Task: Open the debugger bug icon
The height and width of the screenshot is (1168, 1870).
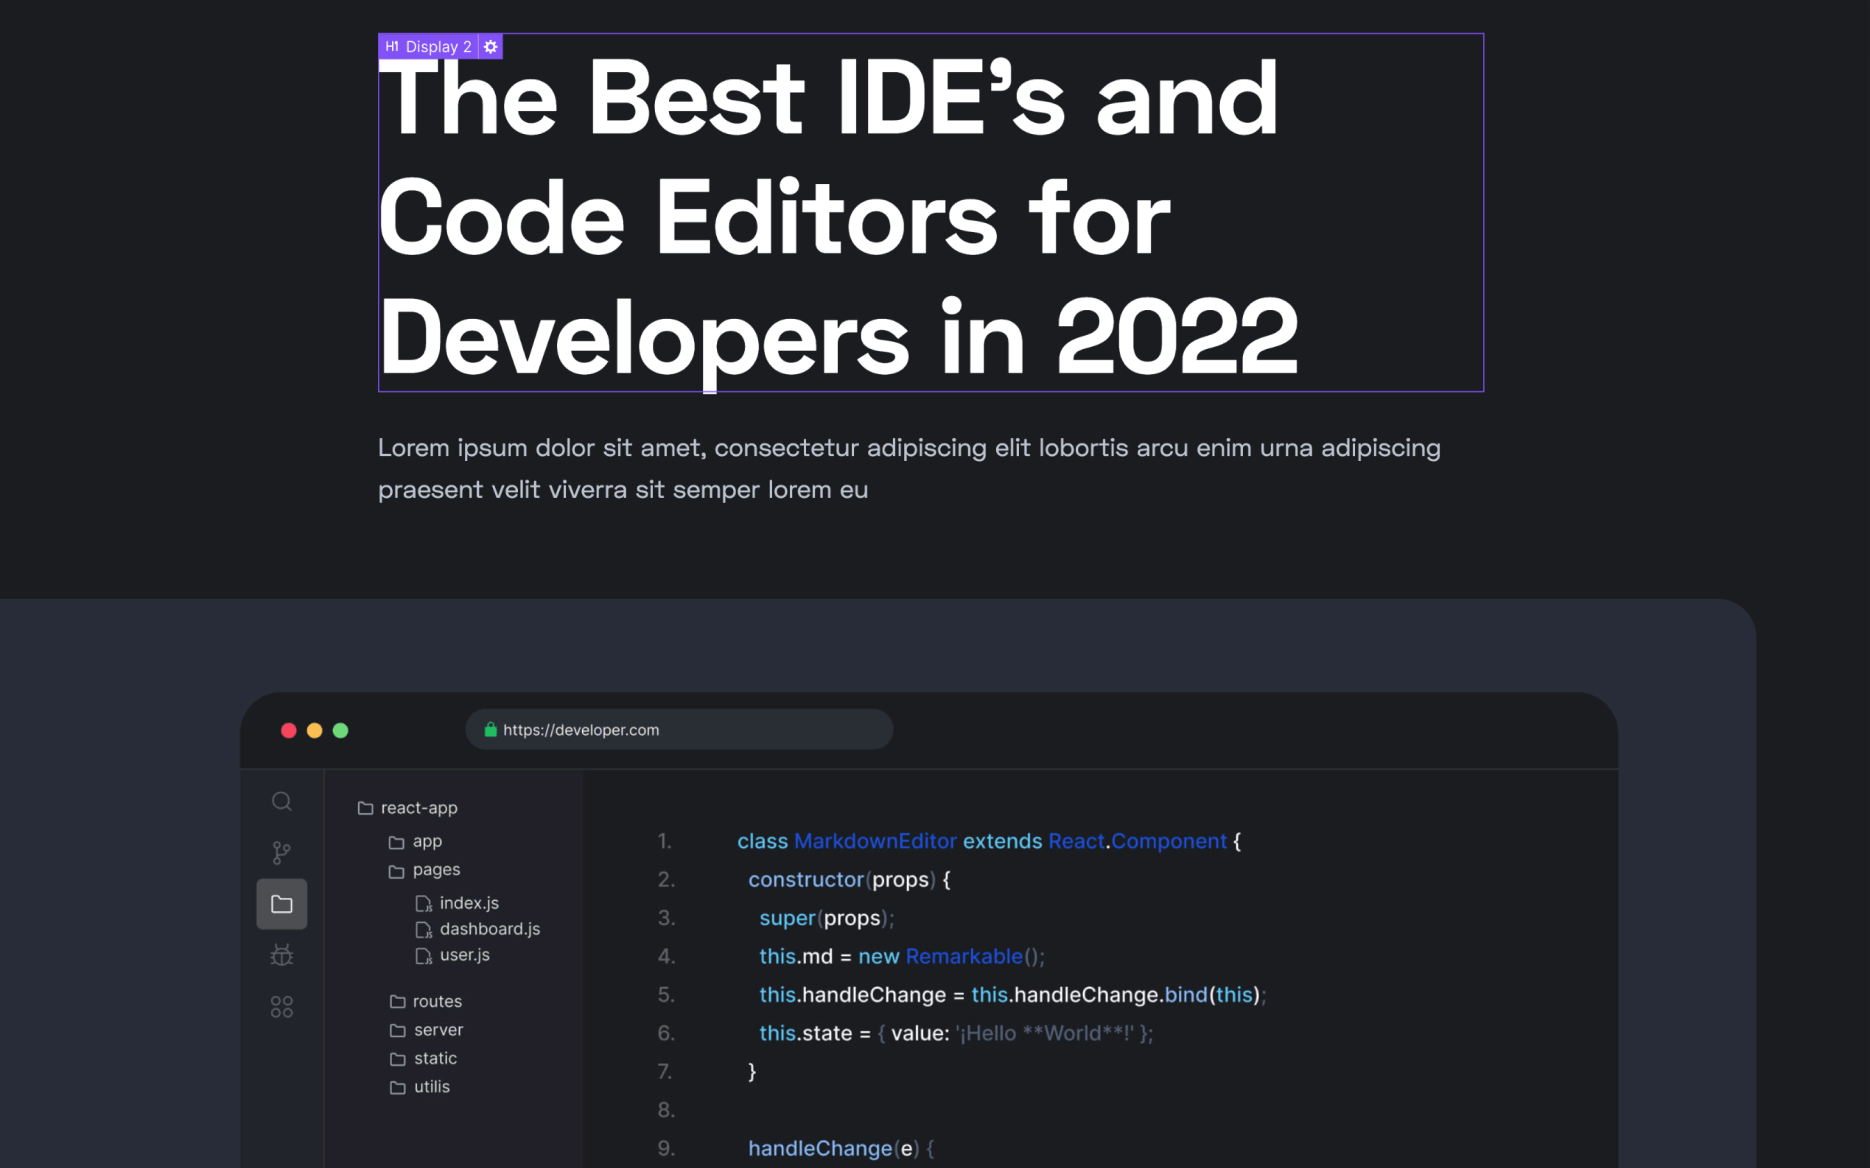Action: coord(281,955)
